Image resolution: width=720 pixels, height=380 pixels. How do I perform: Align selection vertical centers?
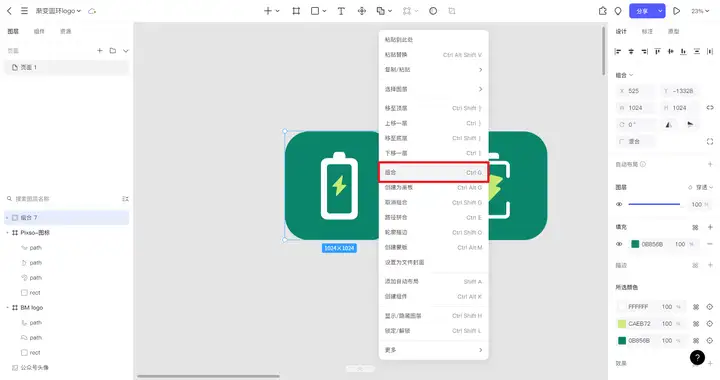[670, 51]
